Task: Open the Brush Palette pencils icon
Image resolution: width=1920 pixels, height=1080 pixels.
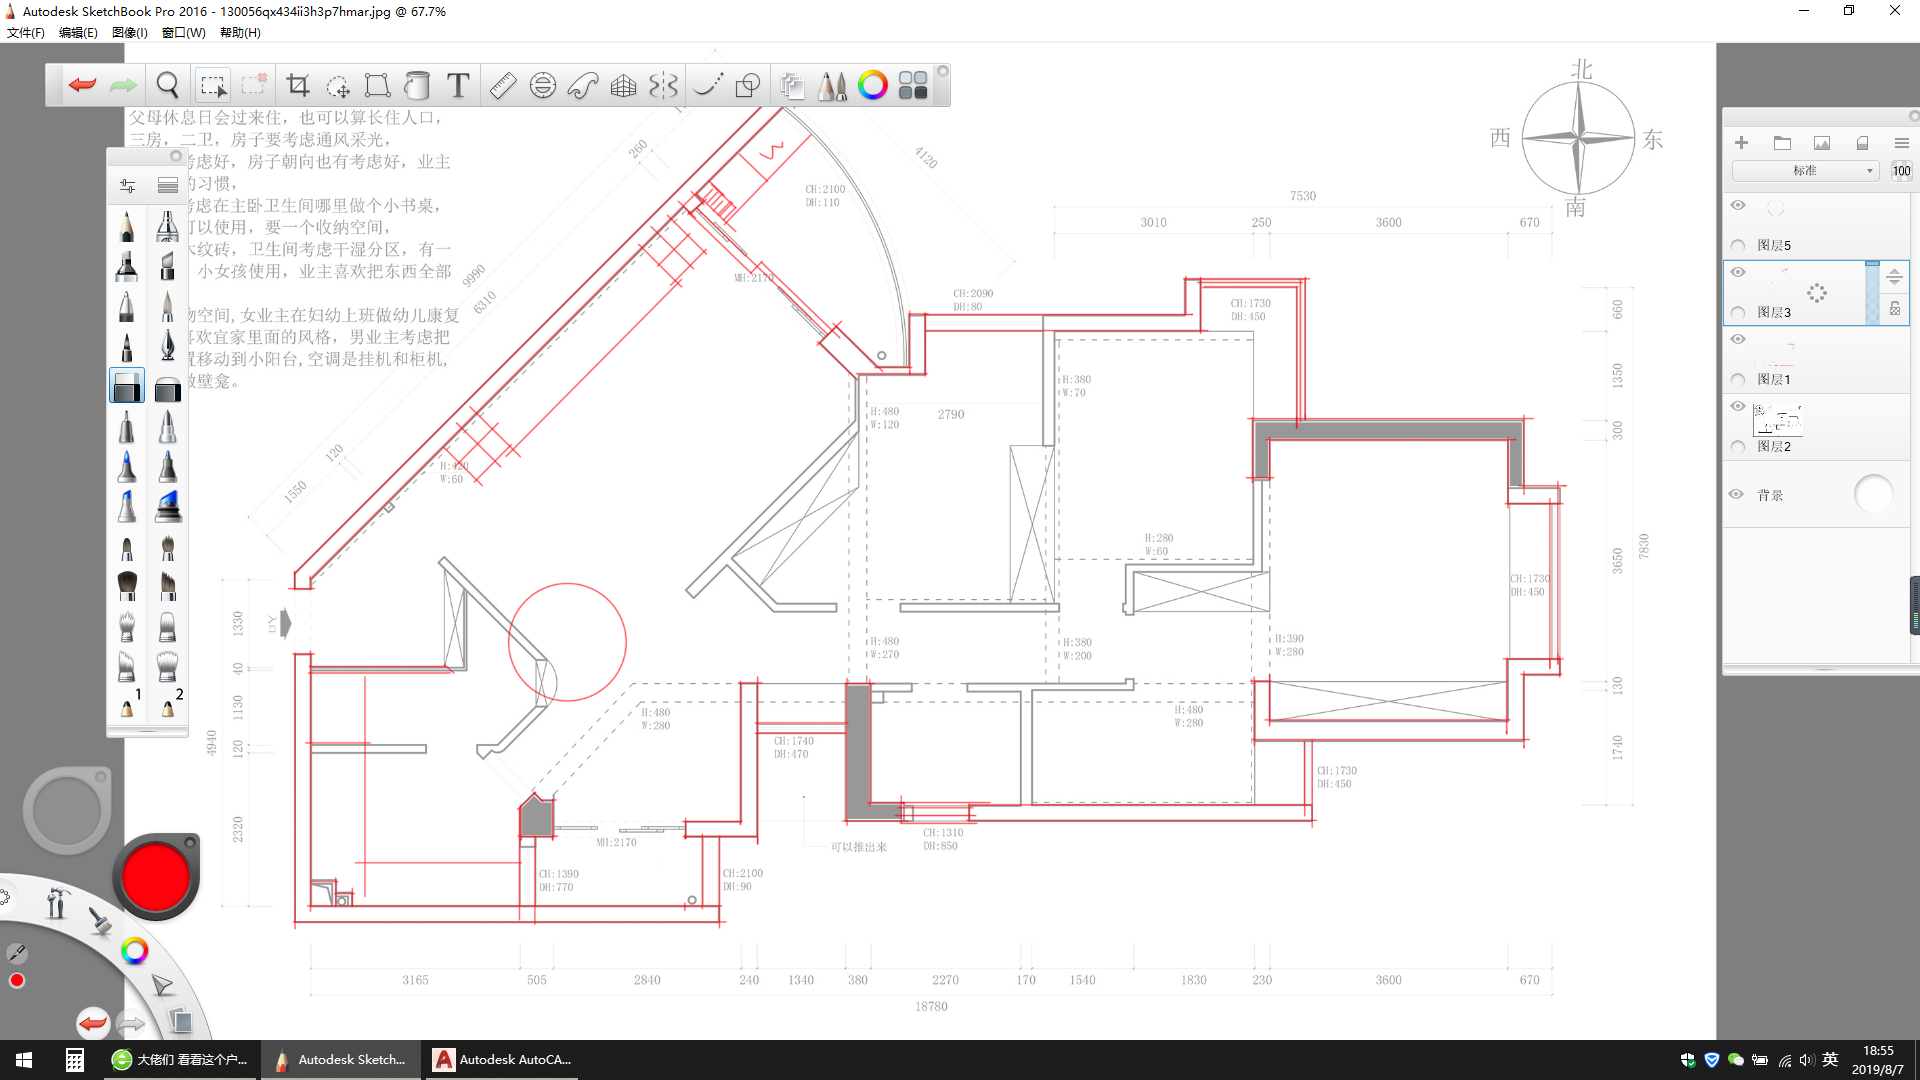Action: point(832,85)
